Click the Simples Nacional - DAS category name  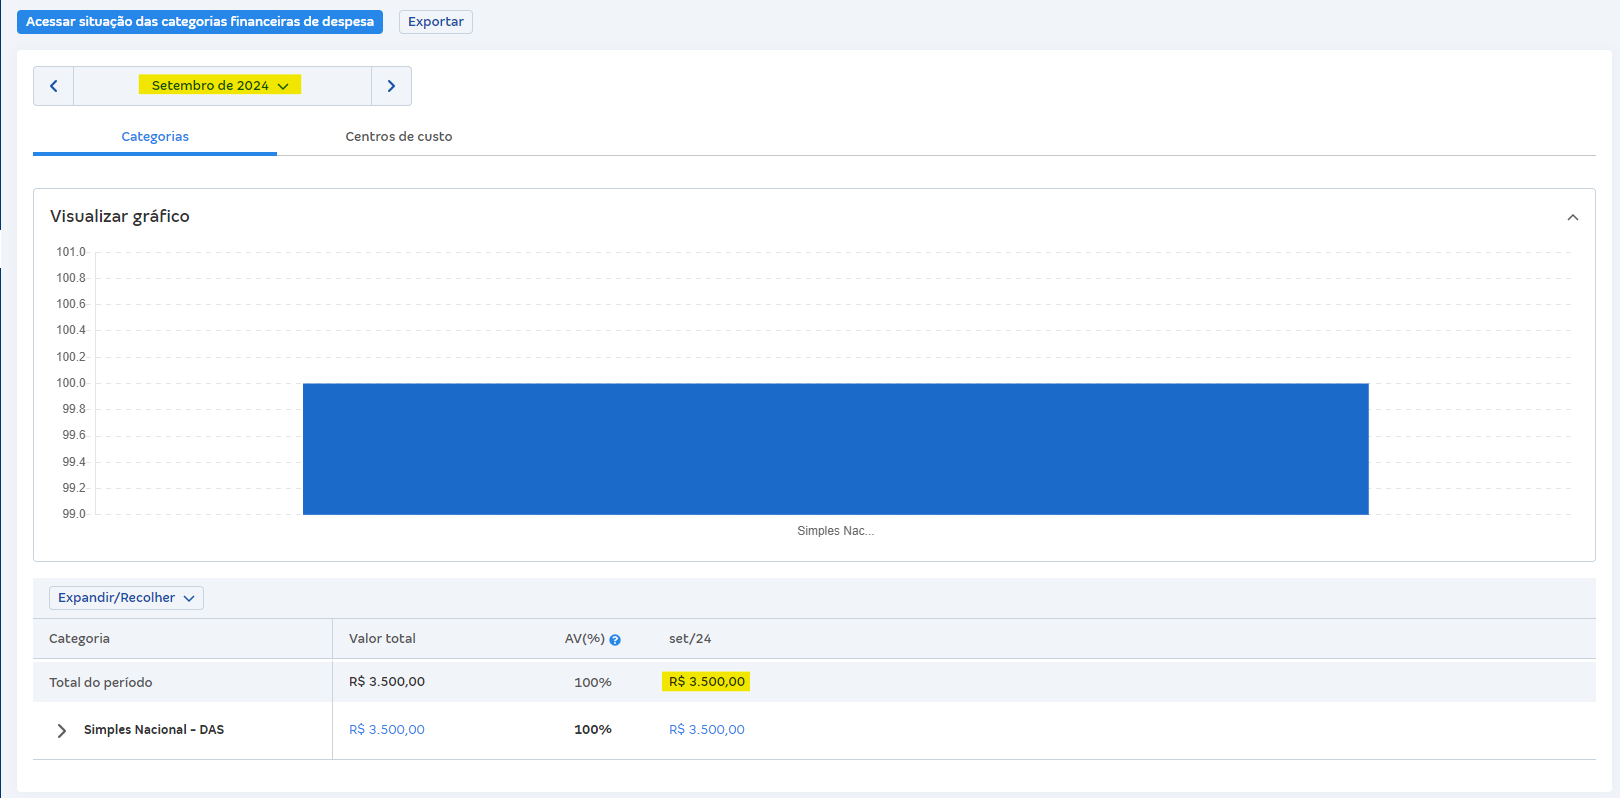[x=154, y=730]
